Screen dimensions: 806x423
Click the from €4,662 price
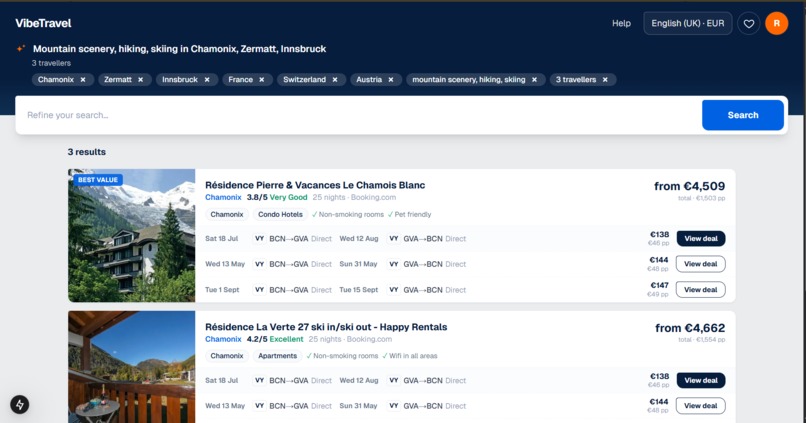690,328
